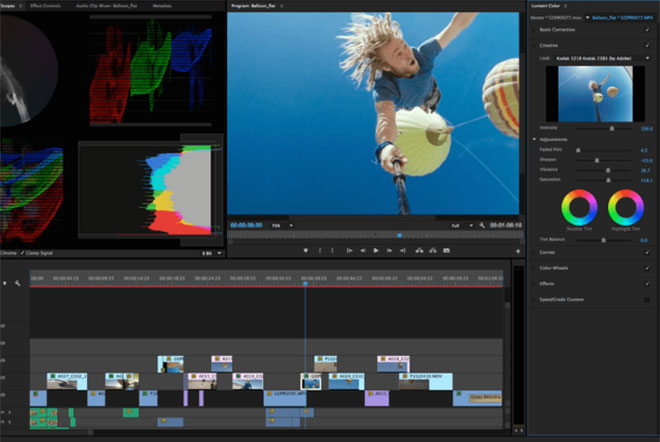This screenshot has height=442, width=660.
Task: Open the button editor plus icon
Action: (x=516, y=250)
